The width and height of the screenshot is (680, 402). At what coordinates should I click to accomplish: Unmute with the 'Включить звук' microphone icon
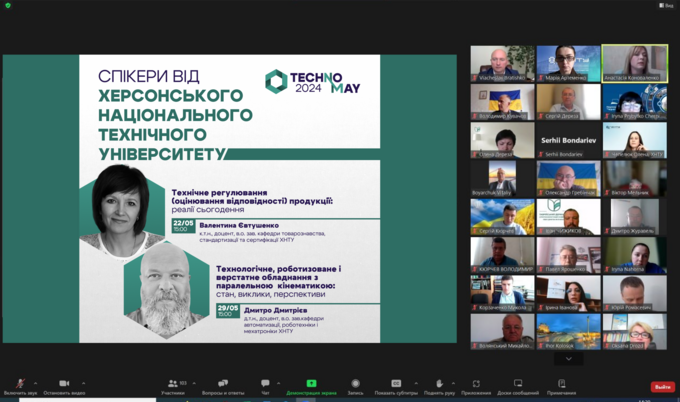pos(20,383)
